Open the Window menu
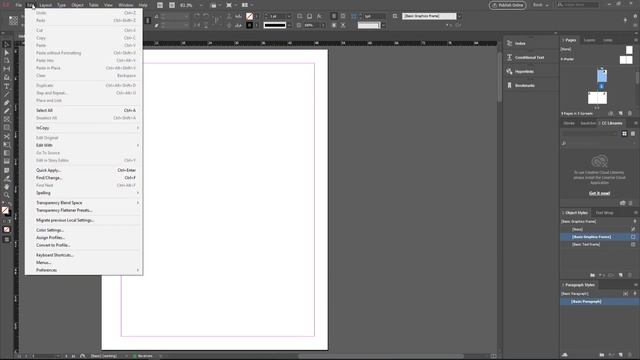This screenshot has height=360, width=640. 126,5
